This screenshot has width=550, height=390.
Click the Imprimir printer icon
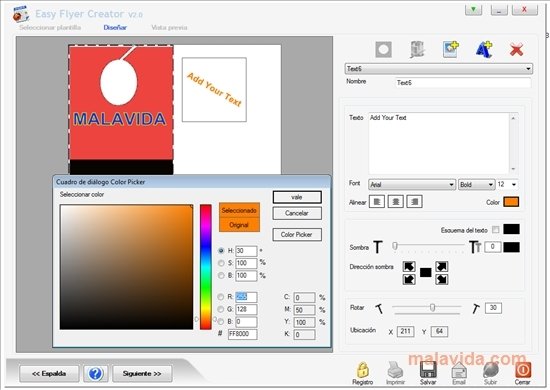tap(395, 370)
